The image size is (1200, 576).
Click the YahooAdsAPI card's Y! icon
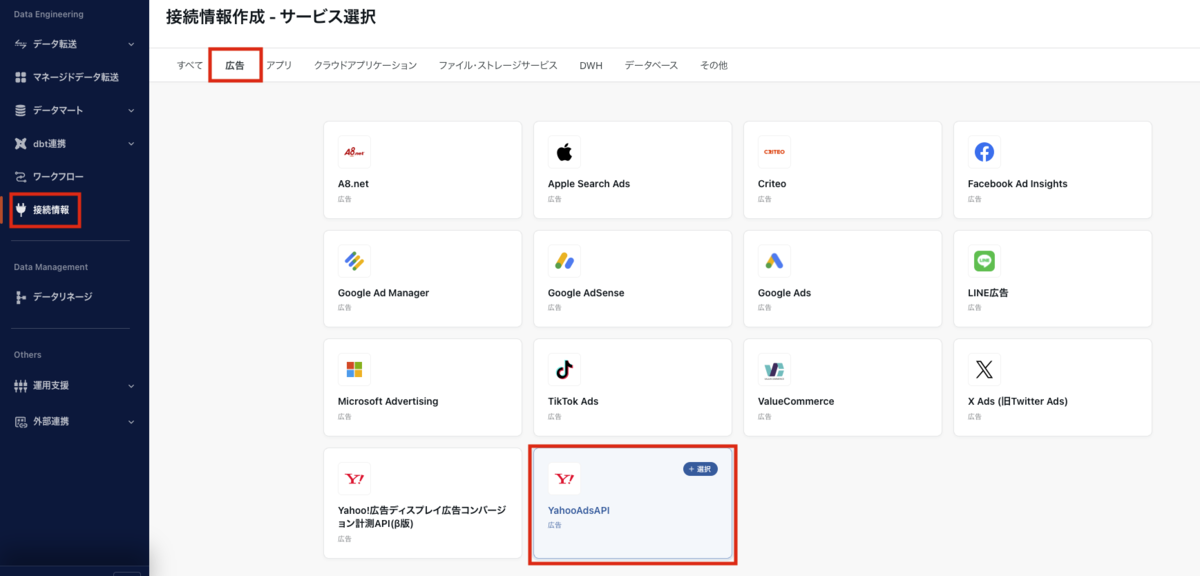point(564,479)
